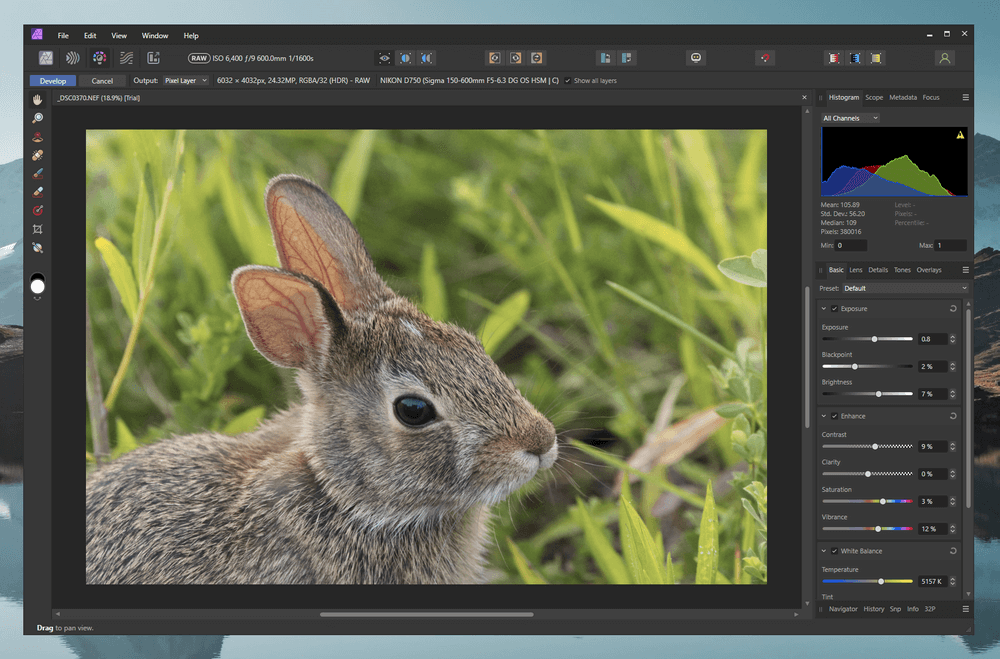Viewport: 1000px width, 659px height.
Task: Uncheck the Show all layers checkbox
Action: [x=568, y=80]
